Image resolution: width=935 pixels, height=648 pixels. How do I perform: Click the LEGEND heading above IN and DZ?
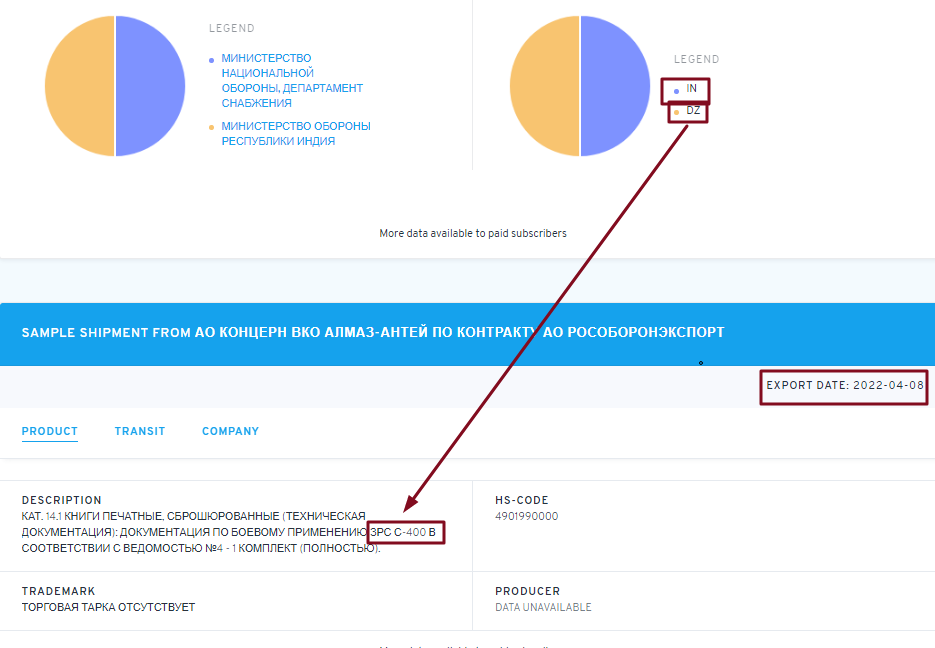(696, 59)
